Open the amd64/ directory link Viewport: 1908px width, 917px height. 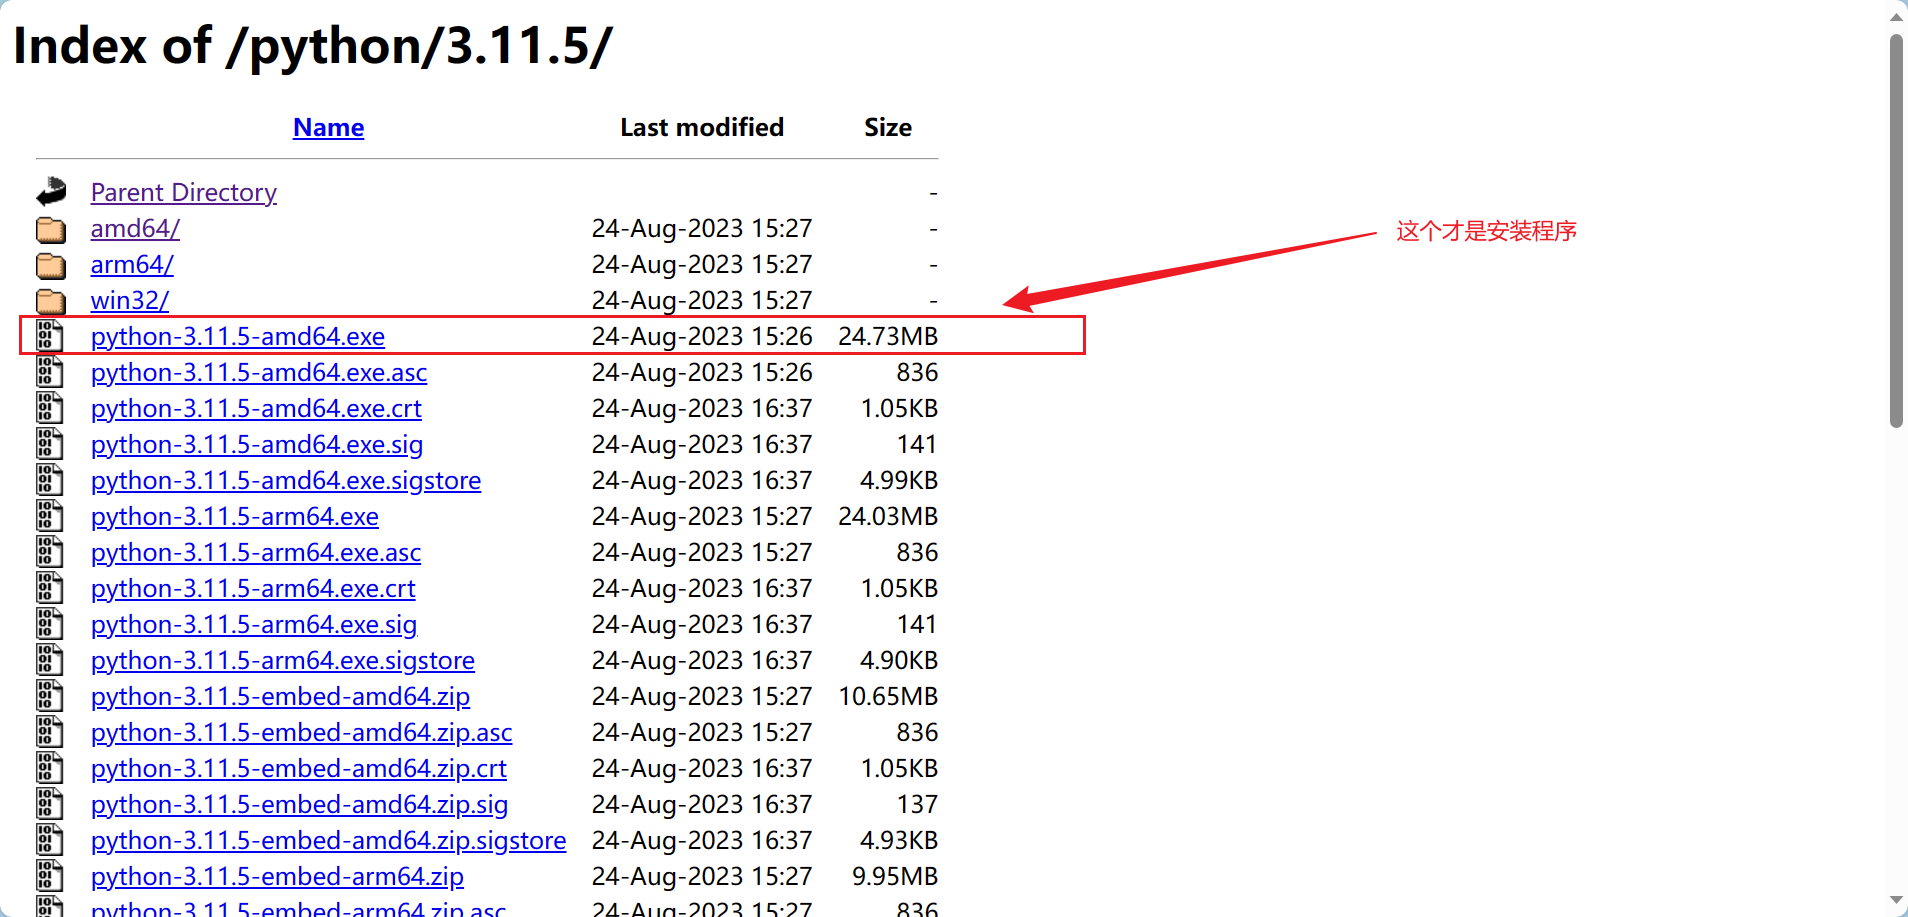point(135,228)
